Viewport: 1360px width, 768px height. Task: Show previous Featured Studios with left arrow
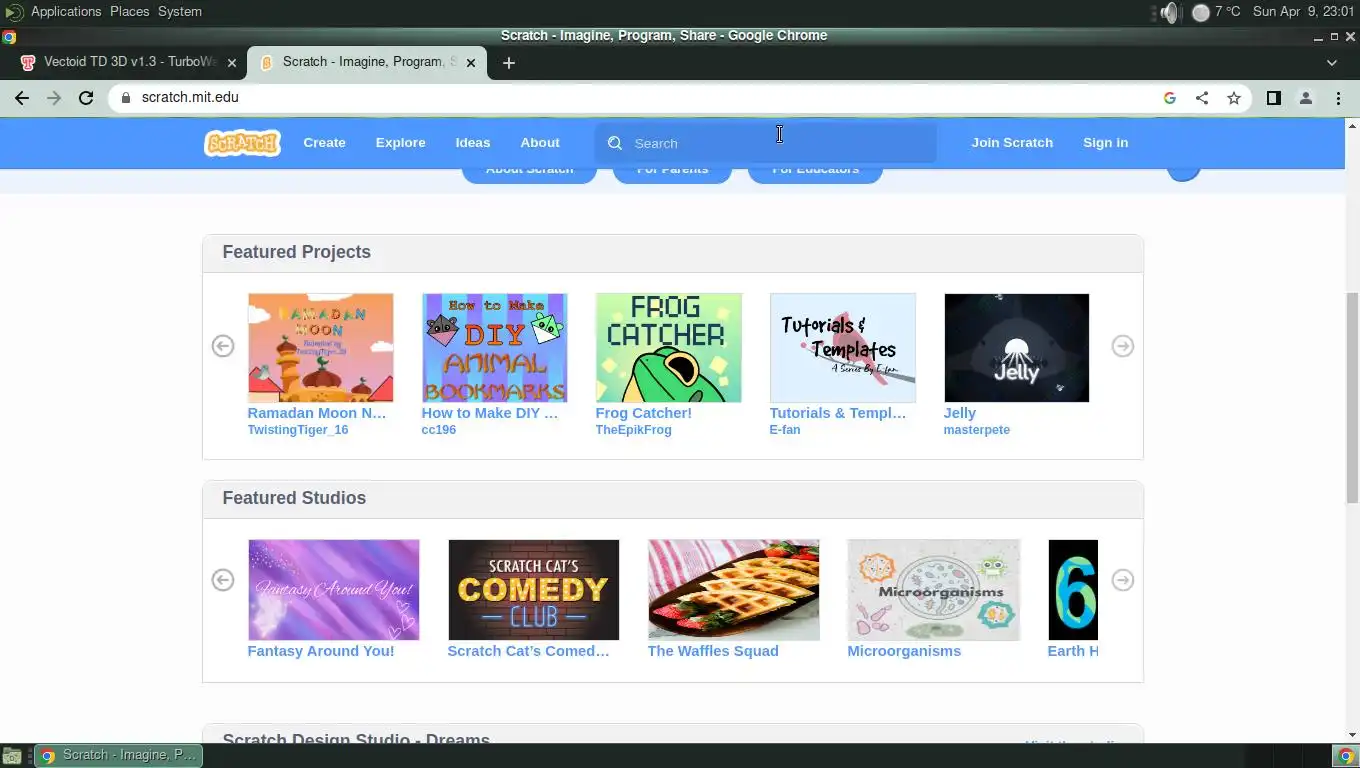[x=223, y=580]
